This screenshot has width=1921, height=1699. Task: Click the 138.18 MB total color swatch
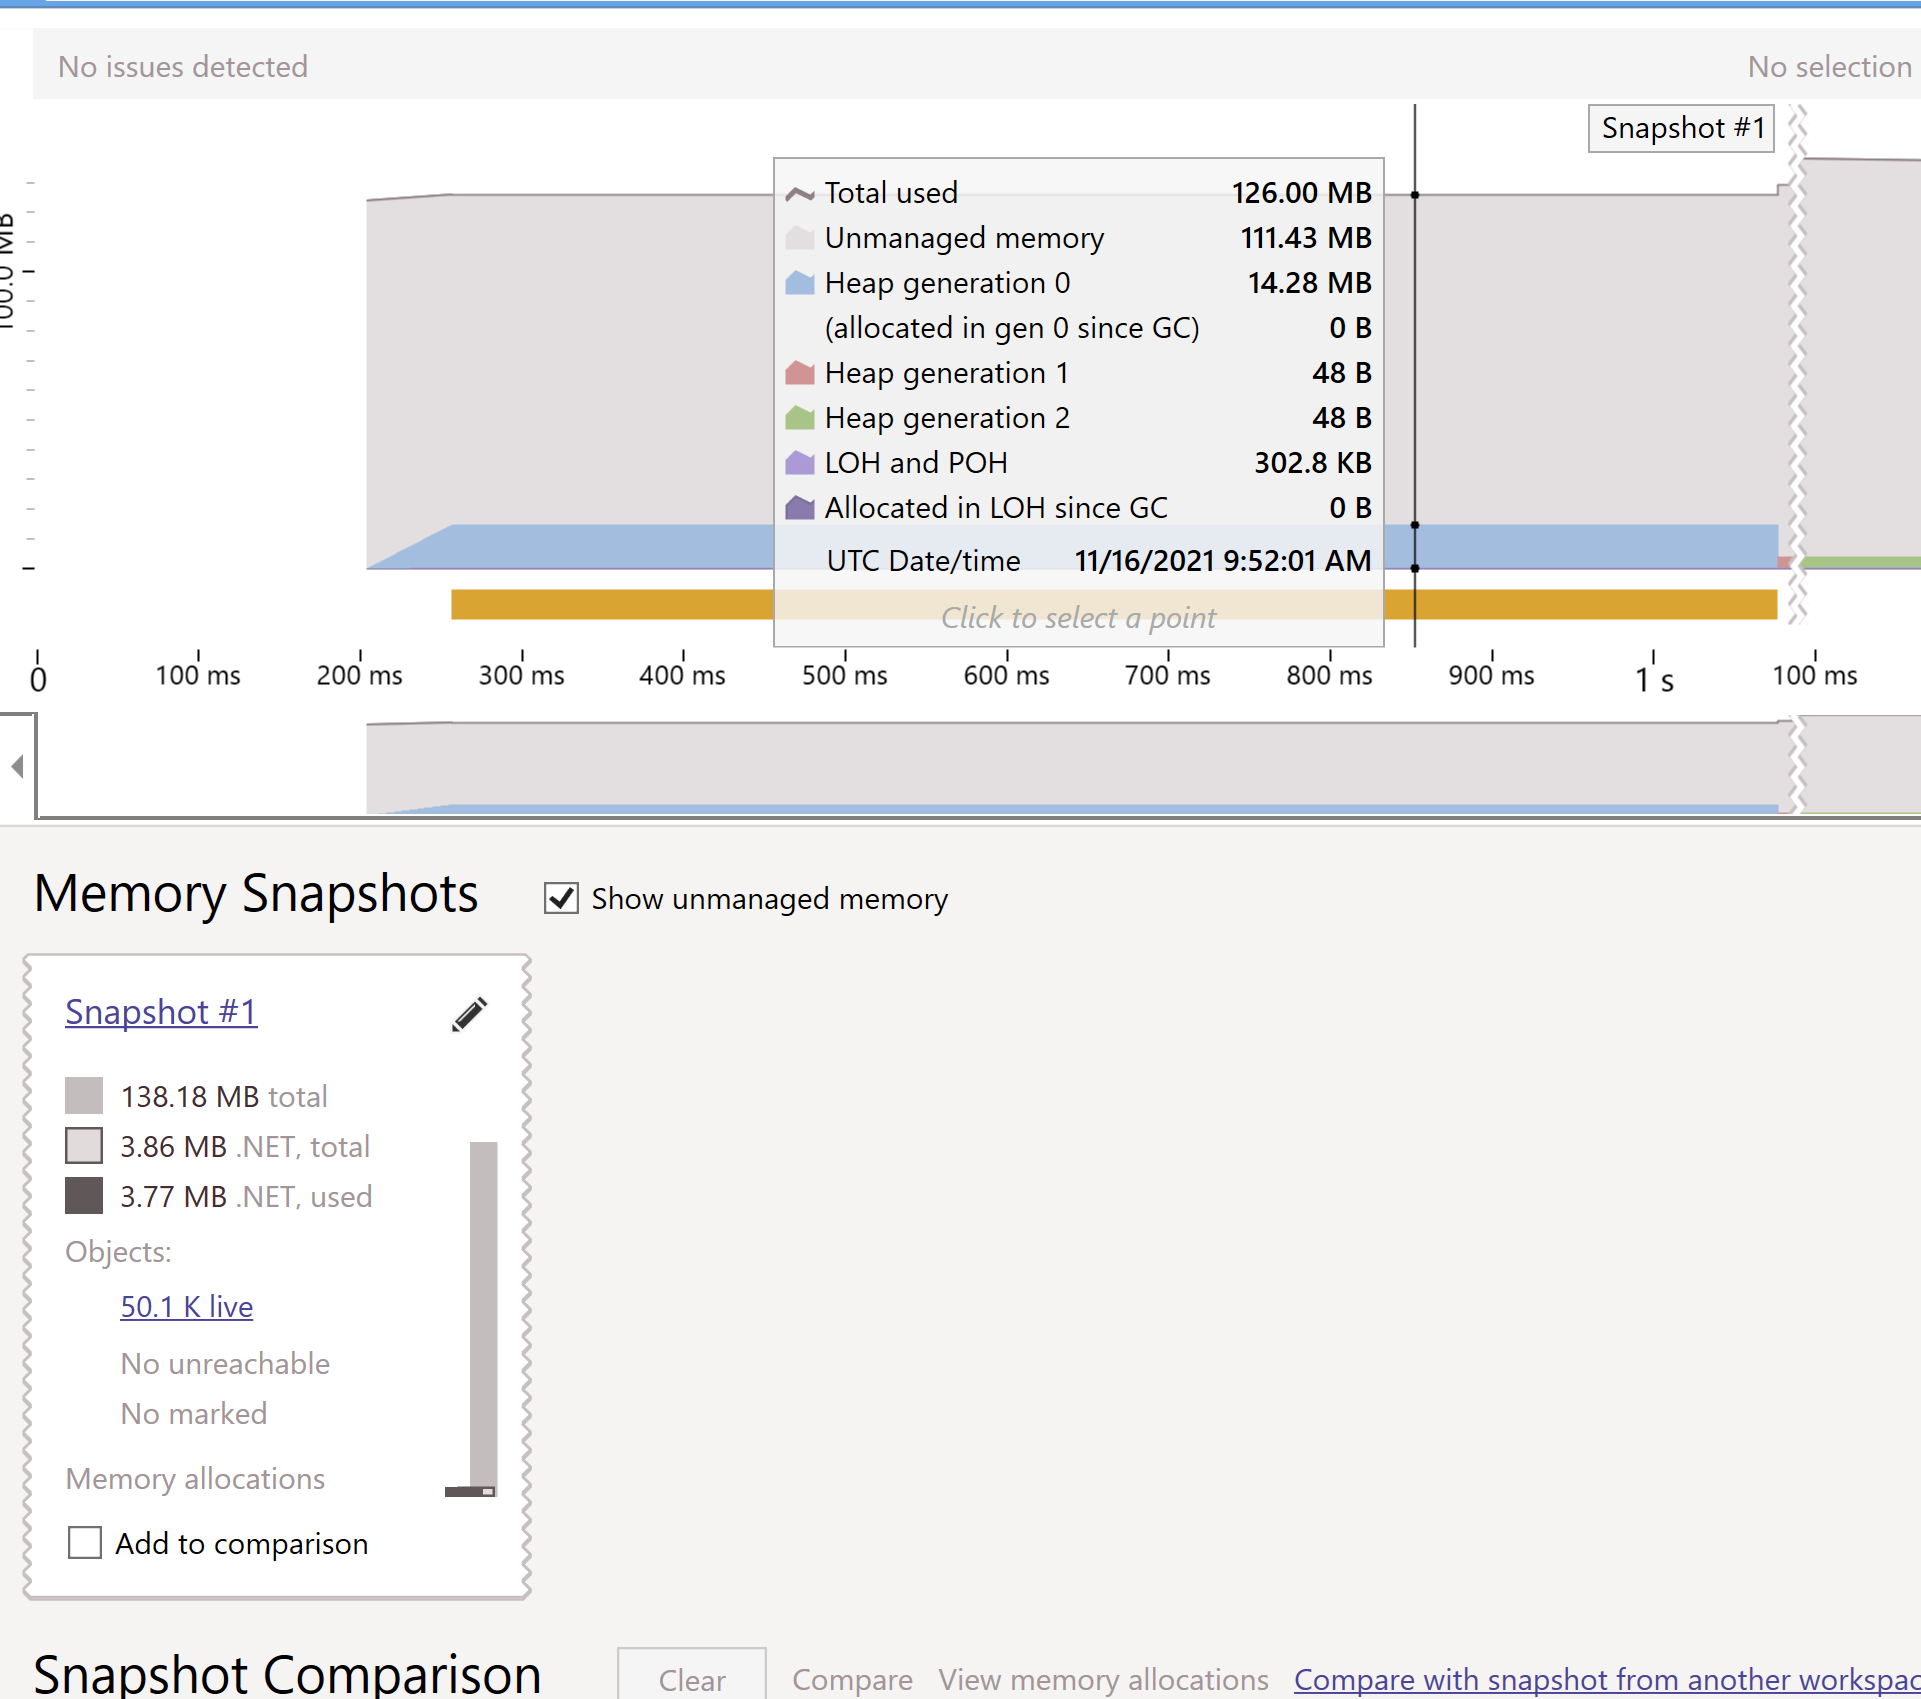click(84, 1094)
